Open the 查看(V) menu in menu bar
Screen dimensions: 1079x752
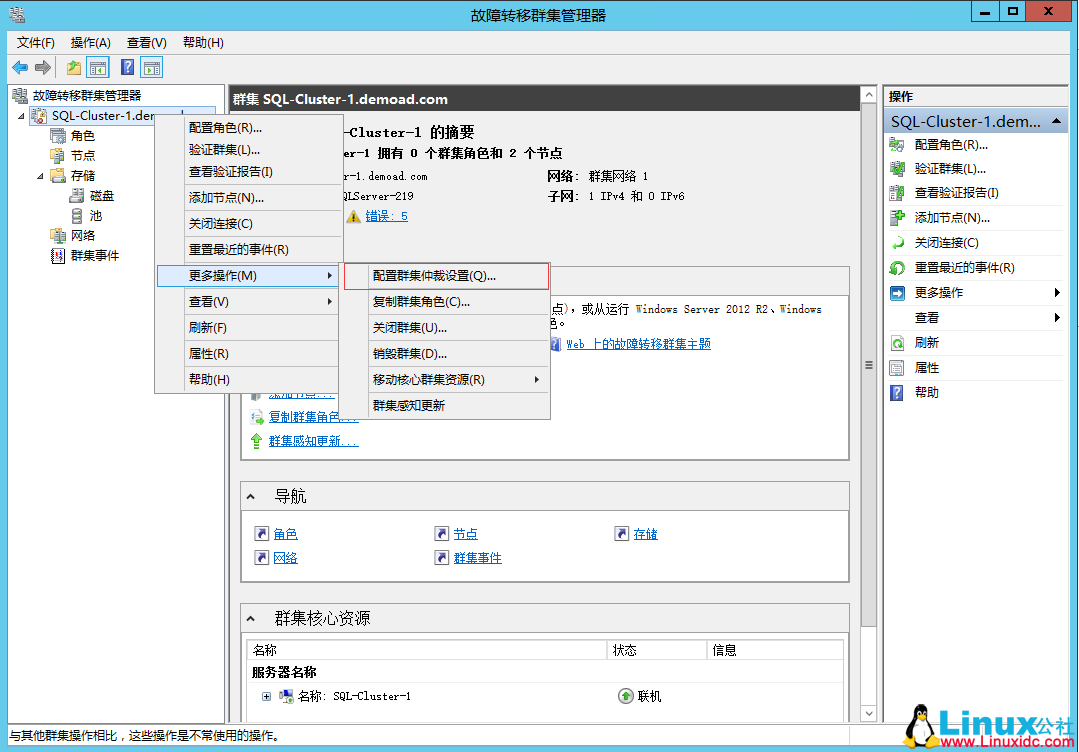[x=147, y=43]
